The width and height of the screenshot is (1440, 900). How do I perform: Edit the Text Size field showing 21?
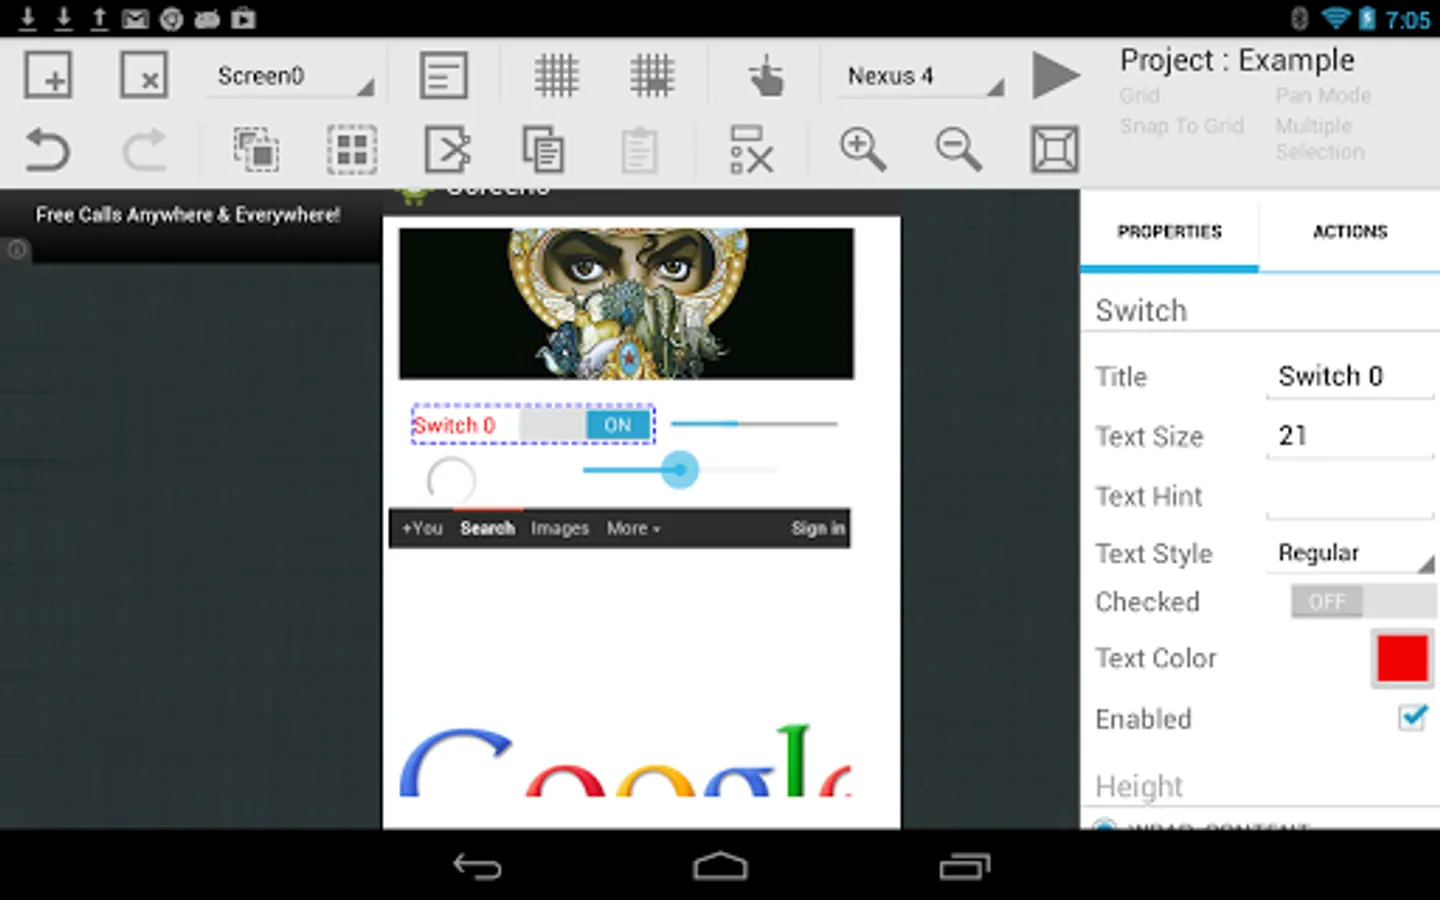(x=1350, y=436)
